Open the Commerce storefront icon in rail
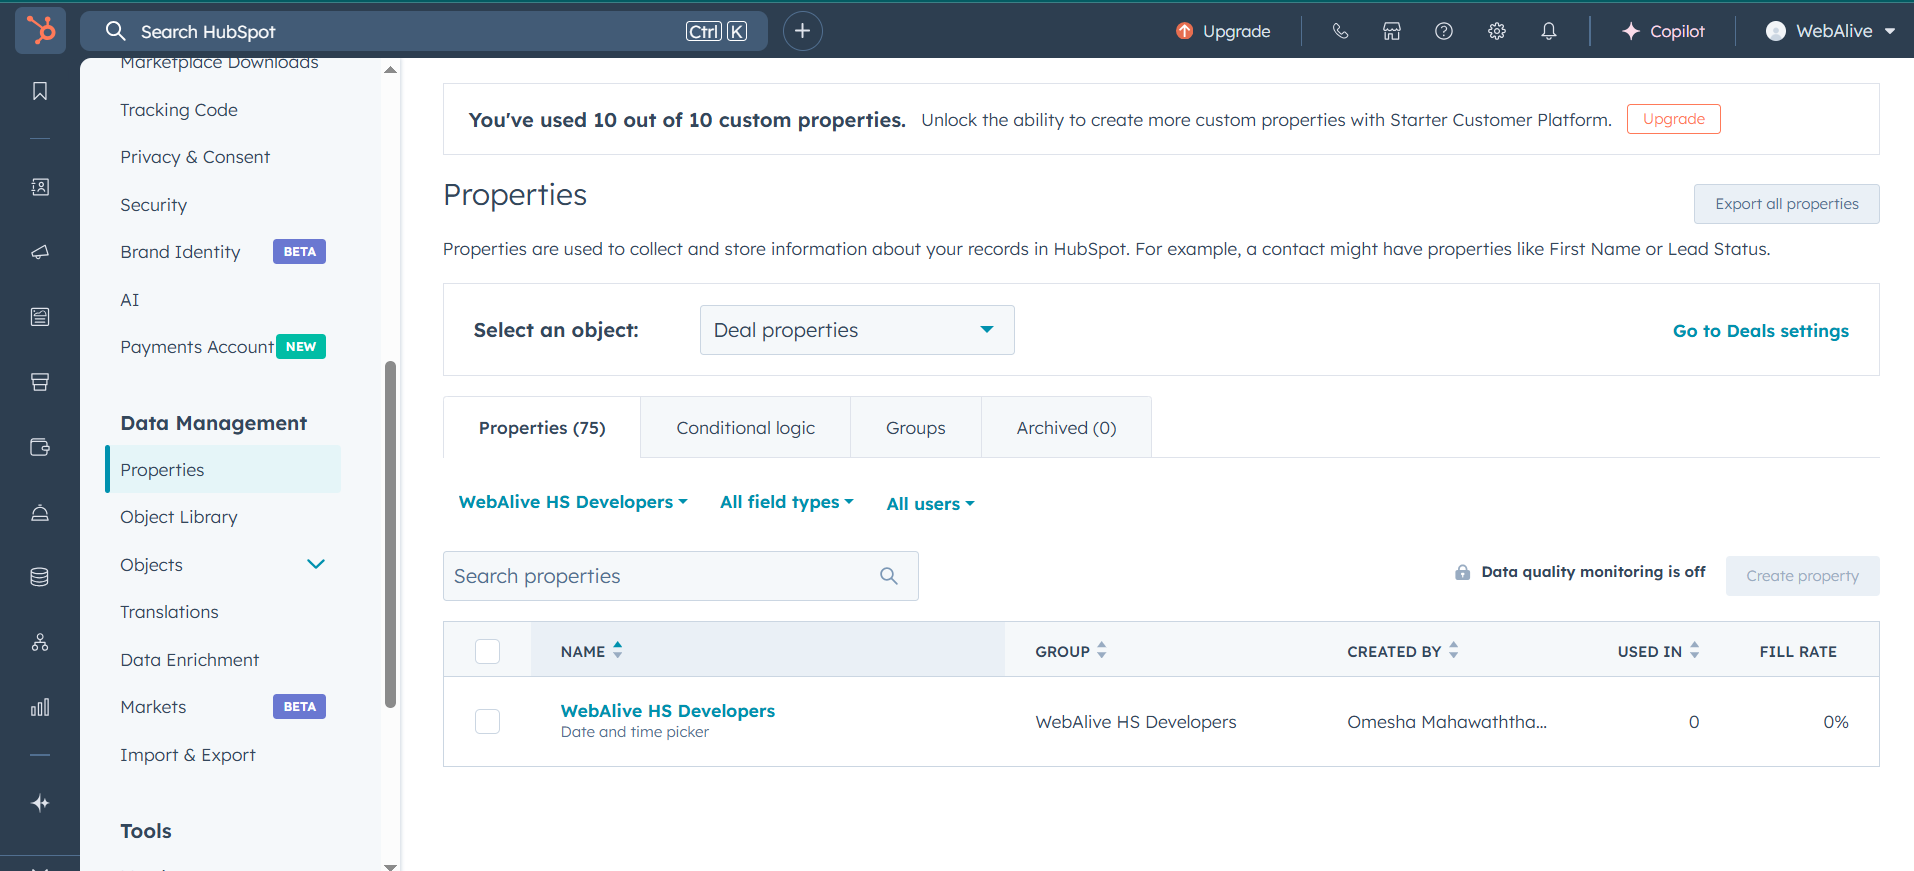1914x871 pixels. (x=40, y=382)
